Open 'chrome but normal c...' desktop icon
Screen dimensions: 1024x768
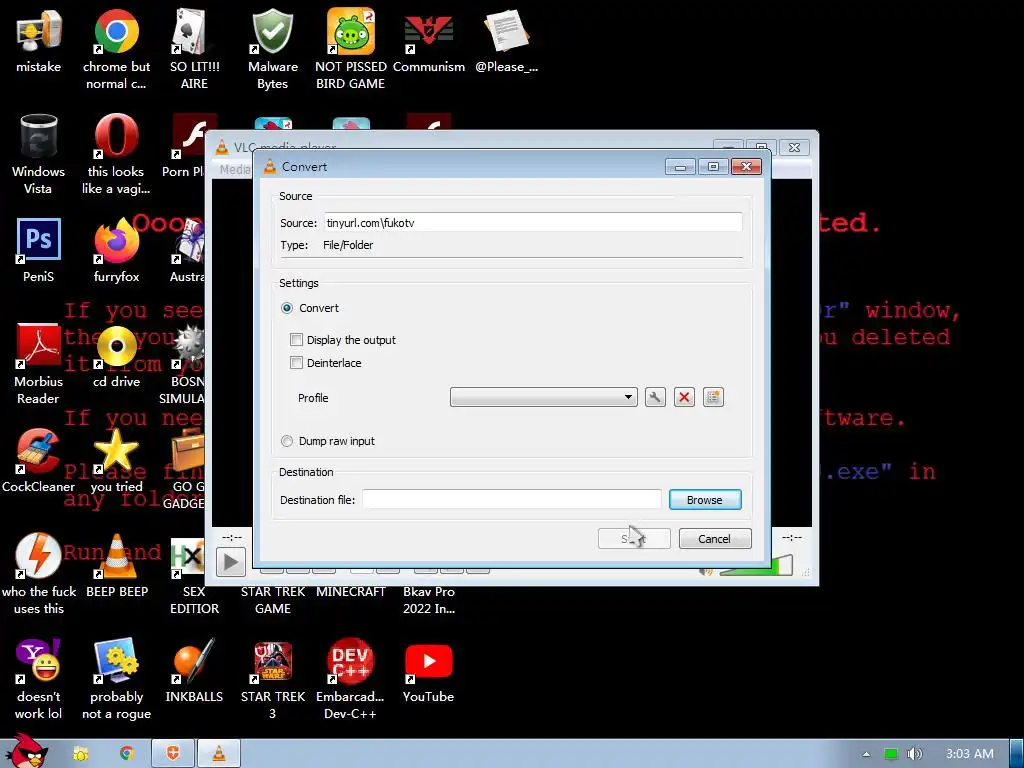click(x=116, y=49)
